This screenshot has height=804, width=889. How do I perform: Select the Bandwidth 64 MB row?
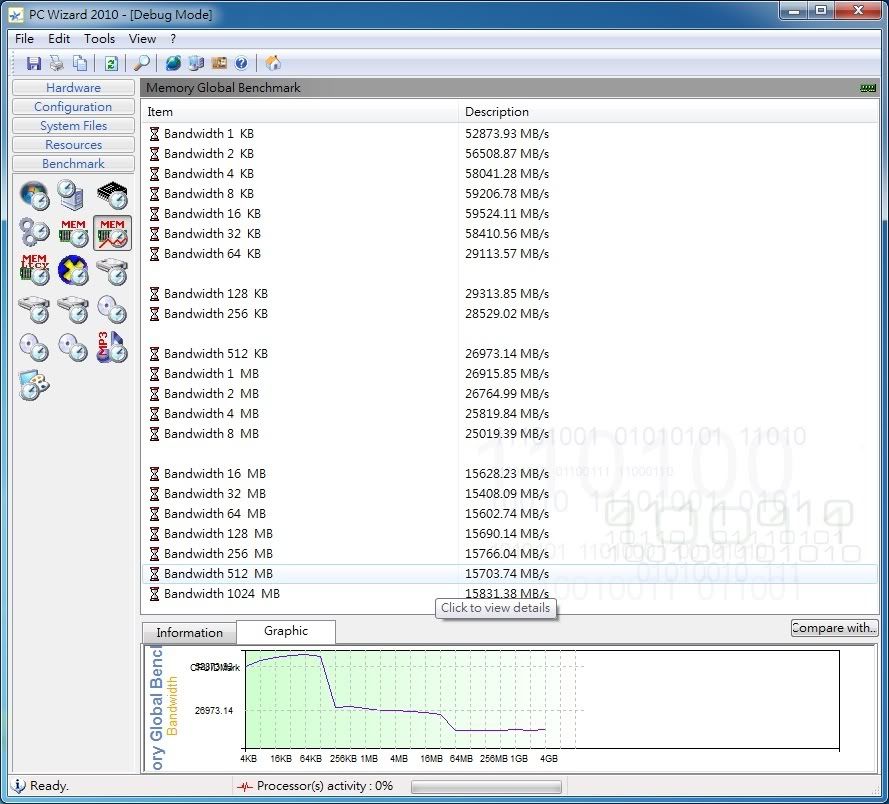[x=510, y=514]
